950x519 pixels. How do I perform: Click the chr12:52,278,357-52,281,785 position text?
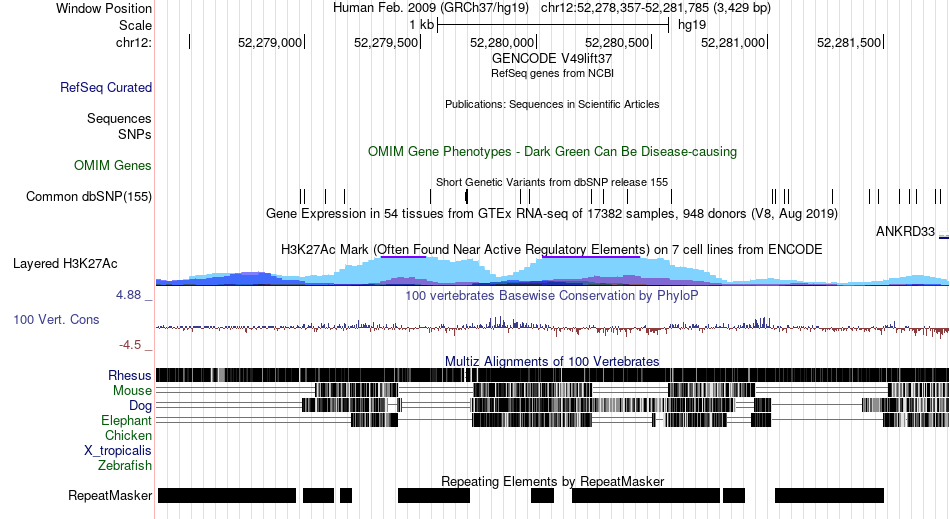point(656,8)
